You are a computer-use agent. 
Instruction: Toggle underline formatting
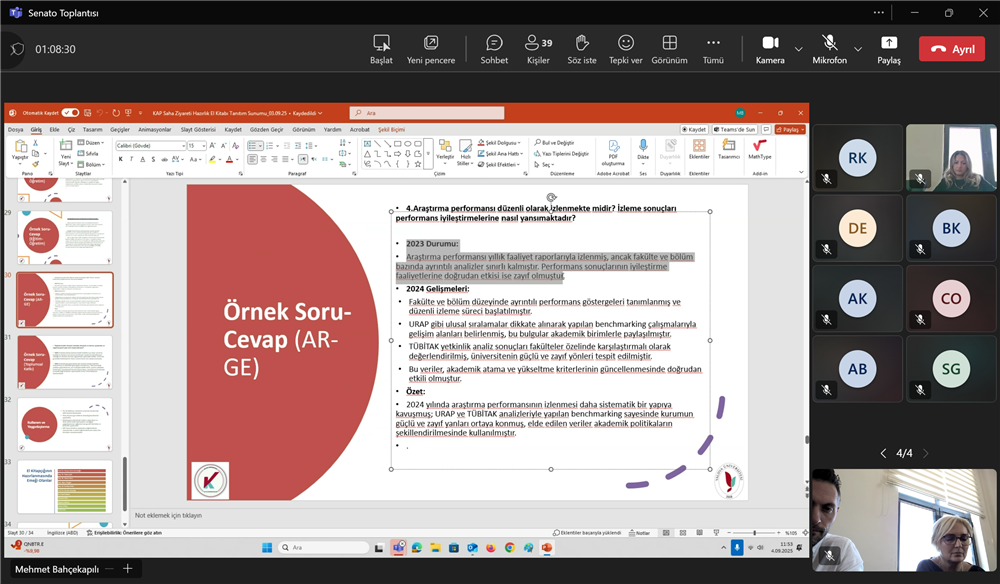point(142,159)
